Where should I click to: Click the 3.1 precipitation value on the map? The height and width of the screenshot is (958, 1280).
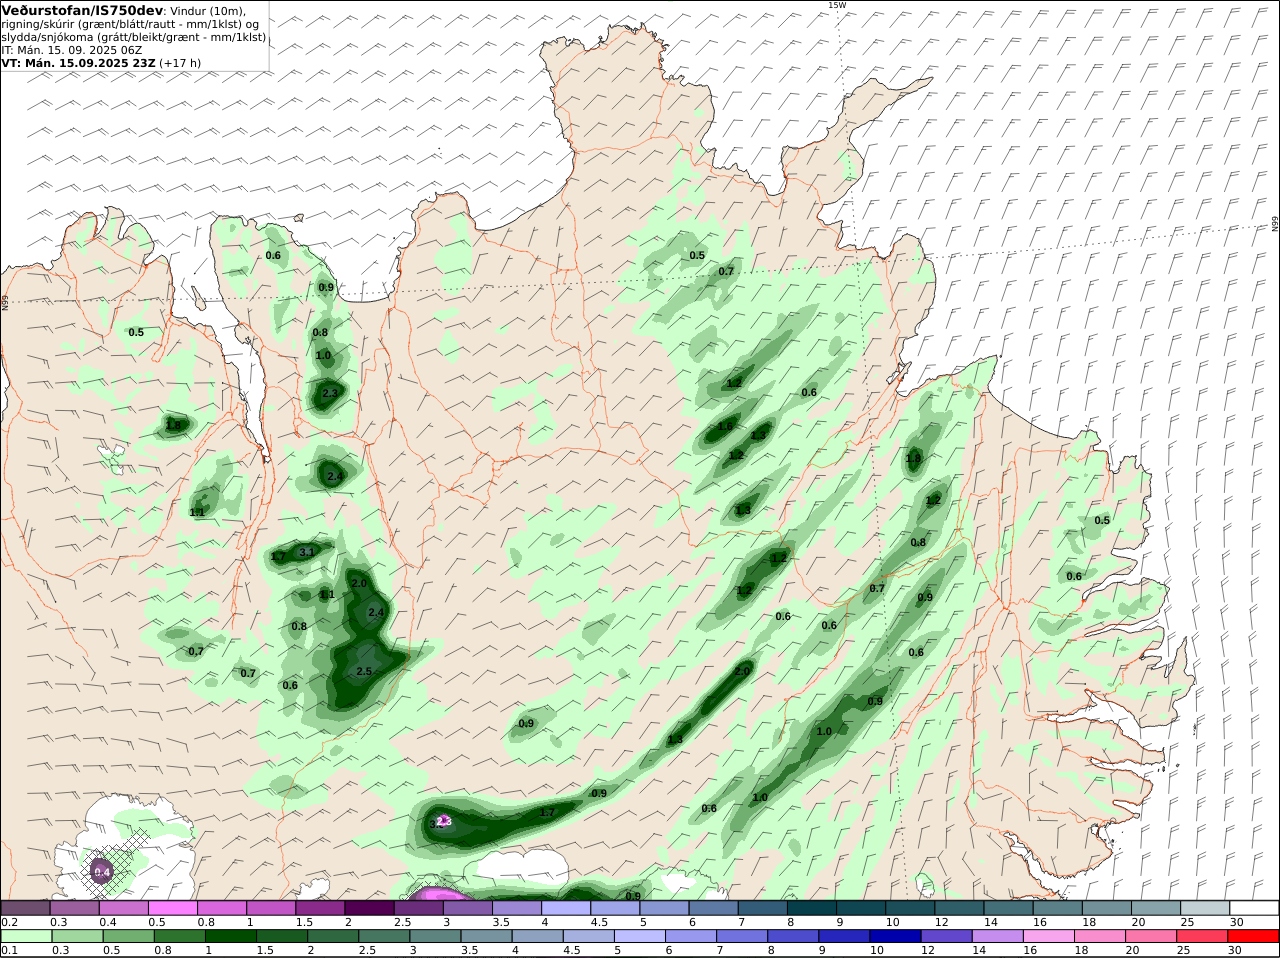tap(307, 551)
